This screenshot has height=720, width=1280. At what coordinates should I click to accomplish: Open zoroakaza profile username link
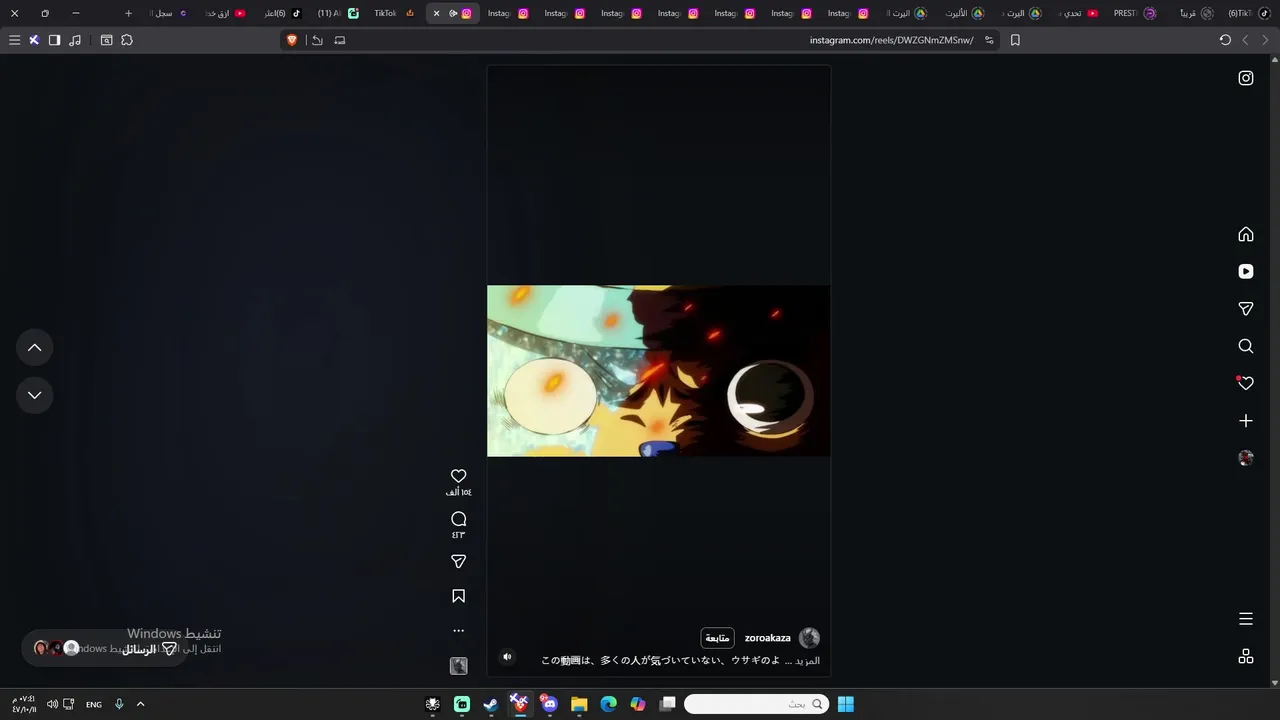click(x=768, y=638)
